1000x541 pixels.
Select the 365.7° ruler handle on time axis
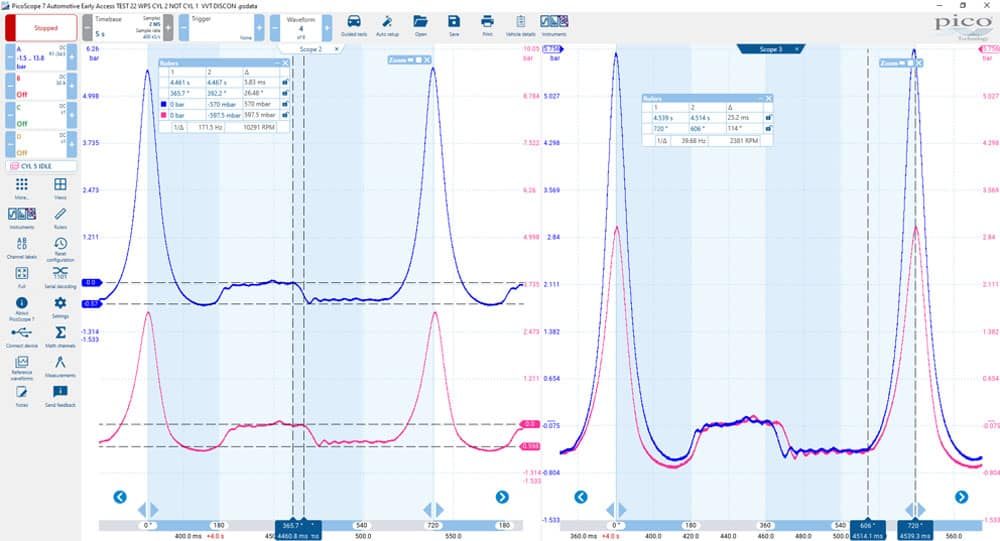pyautogui.click(x=292, y=525)
